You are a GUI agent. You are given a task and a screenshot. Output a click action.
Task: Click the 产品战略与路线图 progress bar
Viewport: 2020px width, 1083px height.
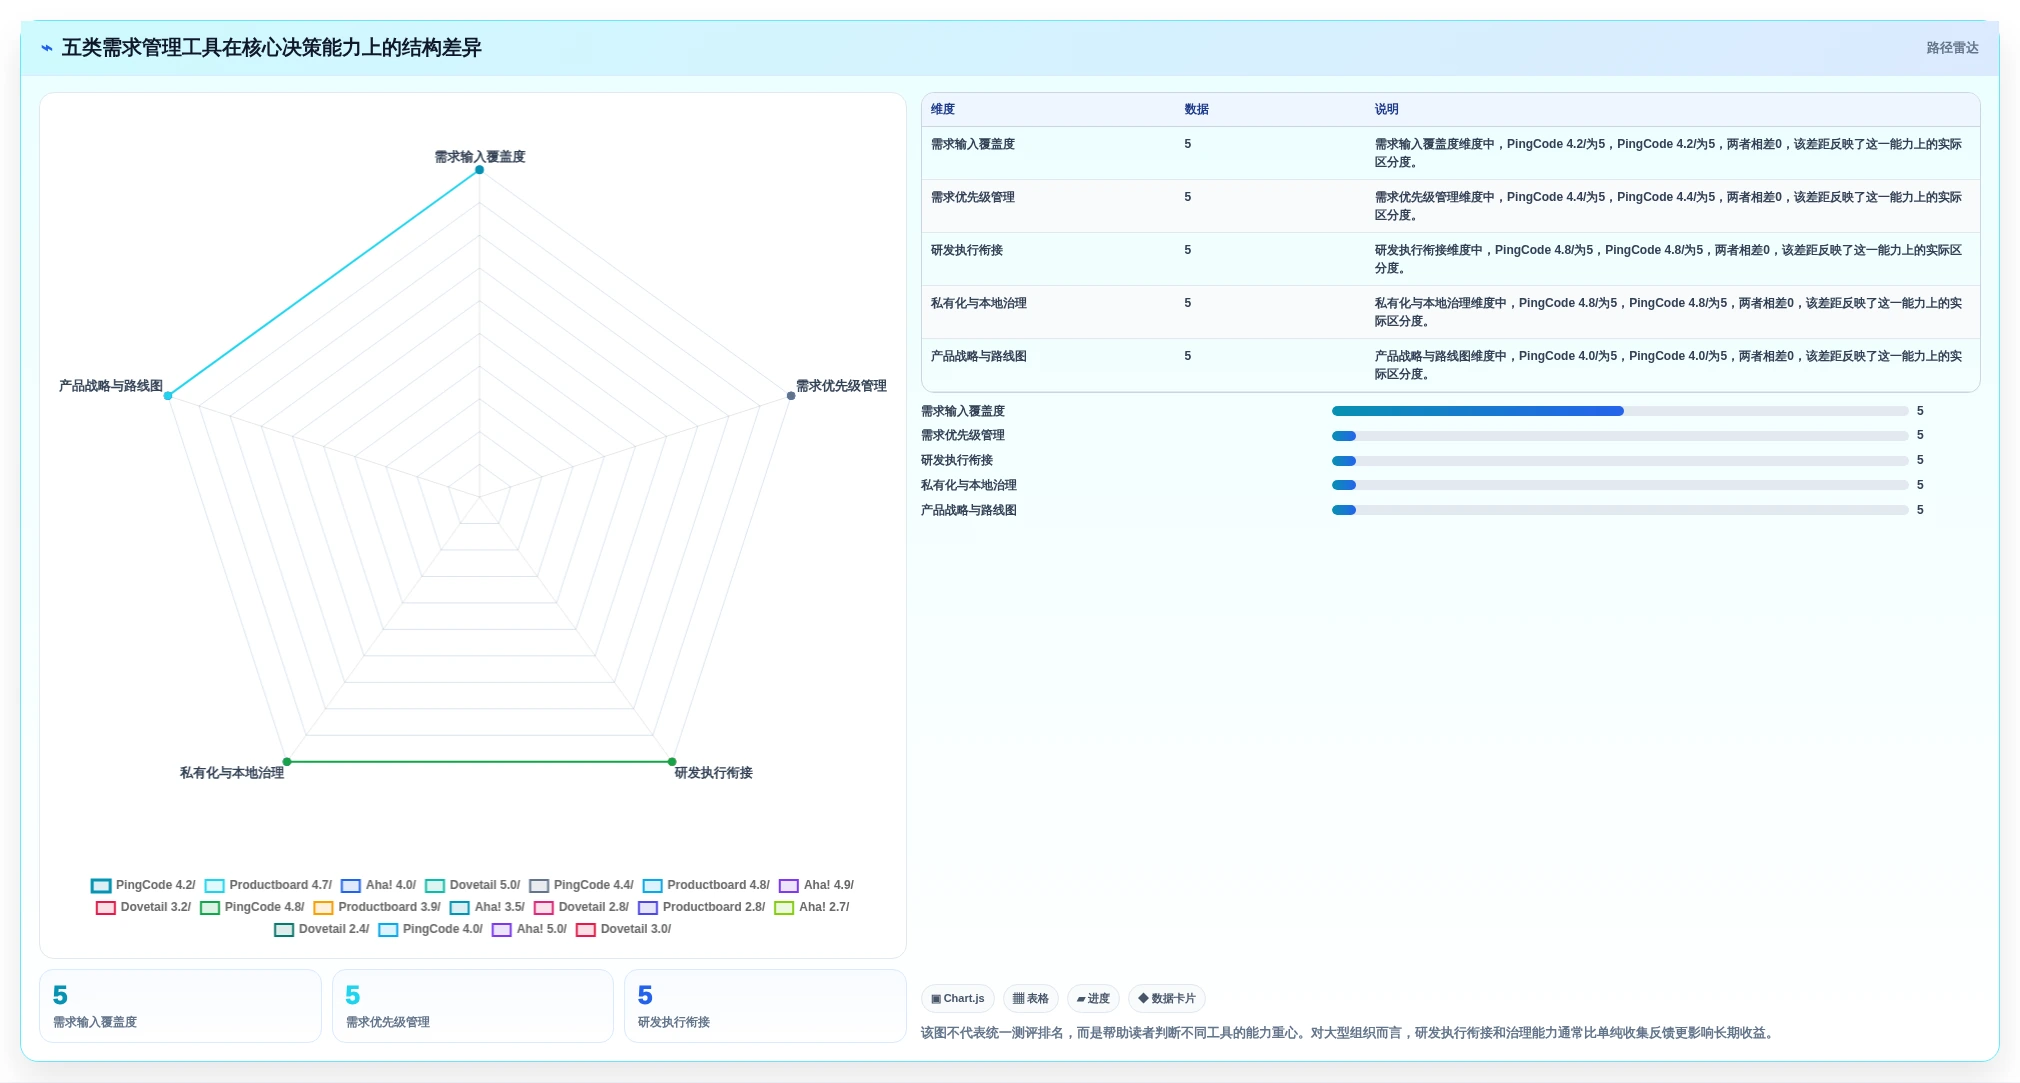click(1620, 510)
